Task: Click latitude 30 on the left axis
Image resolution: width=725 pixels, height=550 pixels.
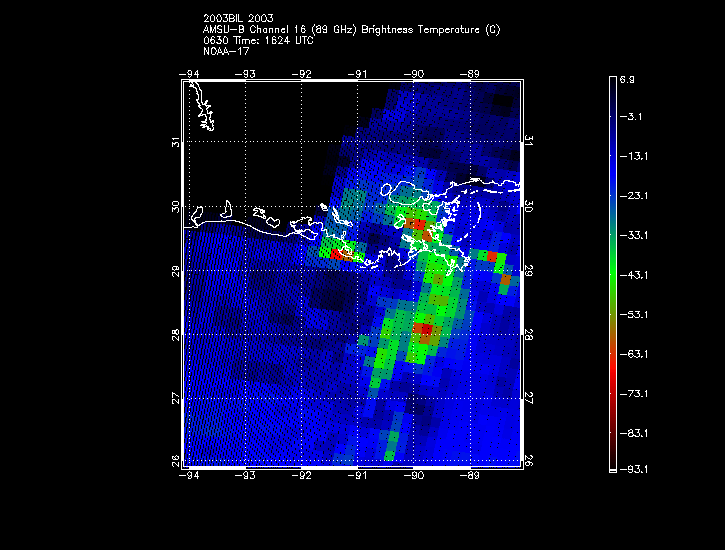Action: point(176,207)
